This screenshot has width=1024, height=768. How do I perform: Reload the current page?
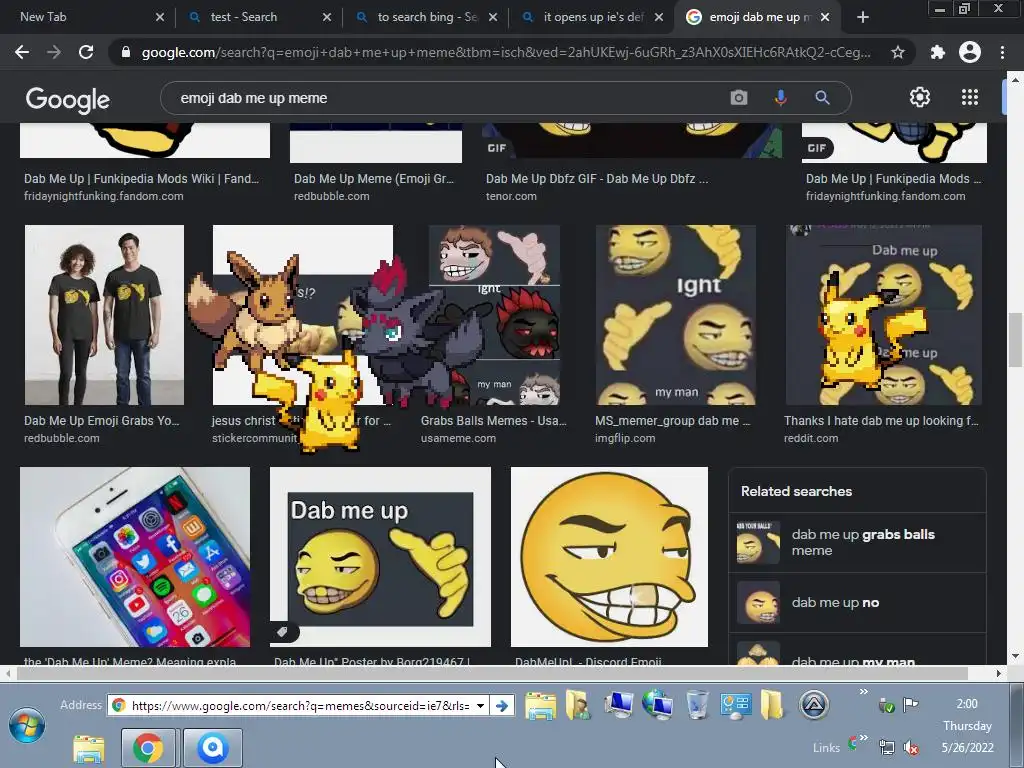(x=86, y=52)
